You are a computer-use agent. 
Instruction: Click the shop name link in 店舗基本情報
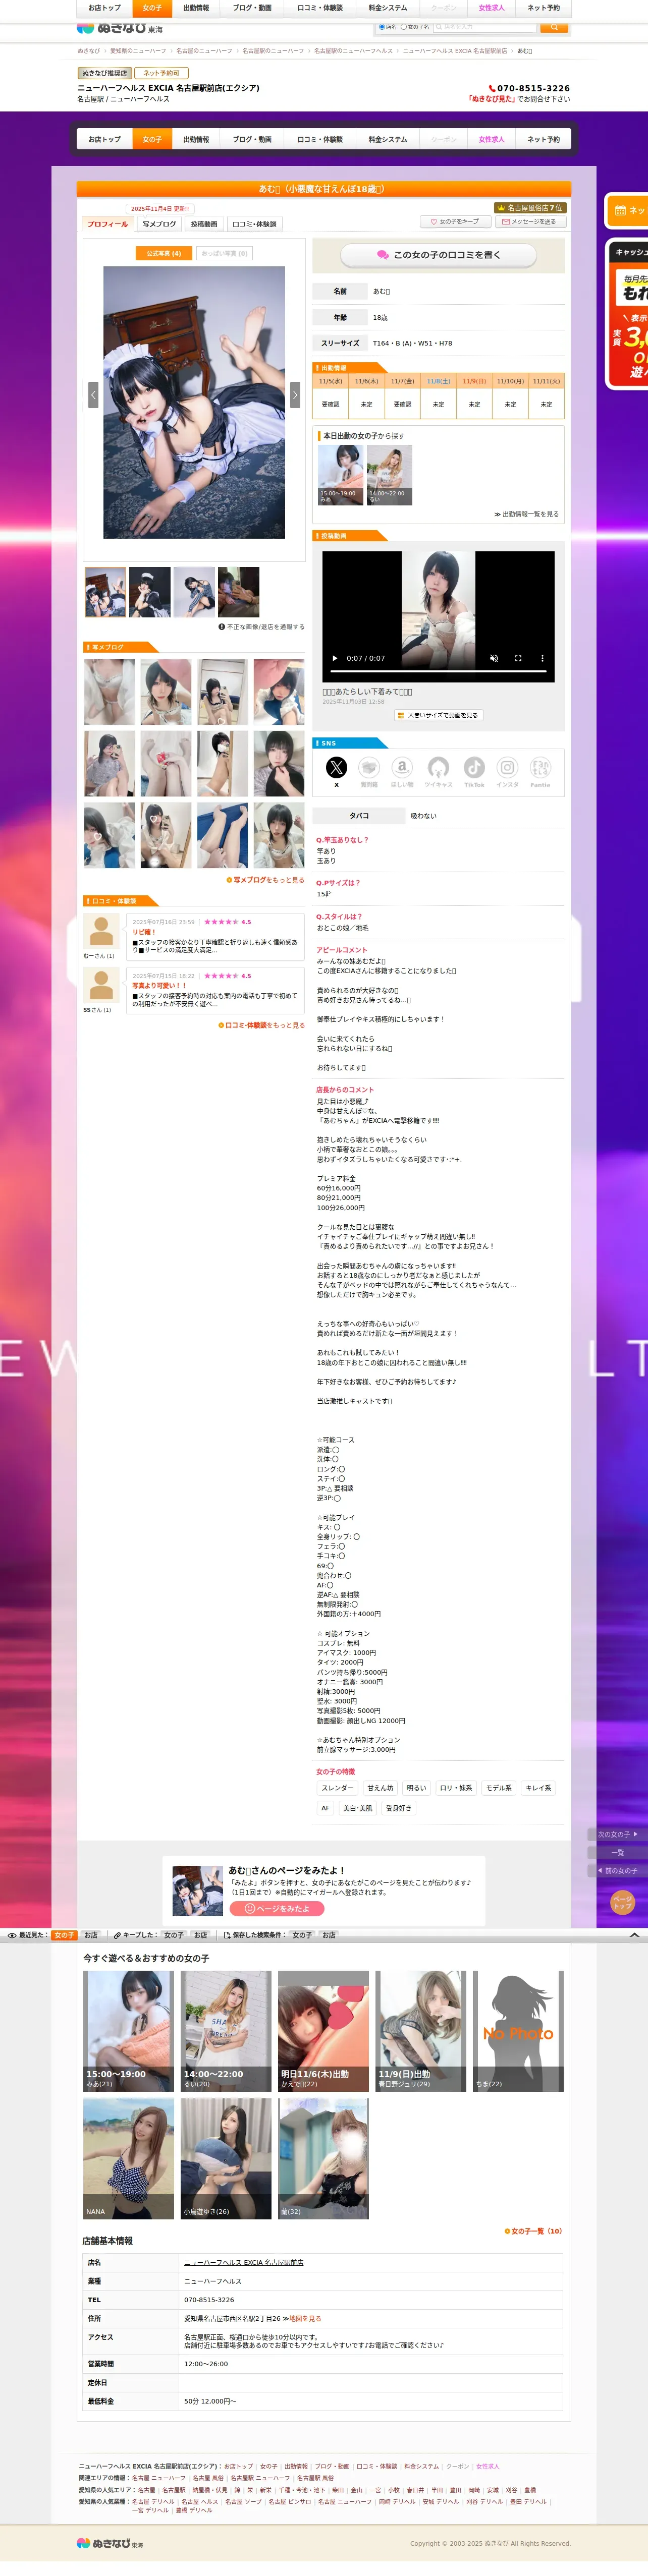coord(244,2262)
